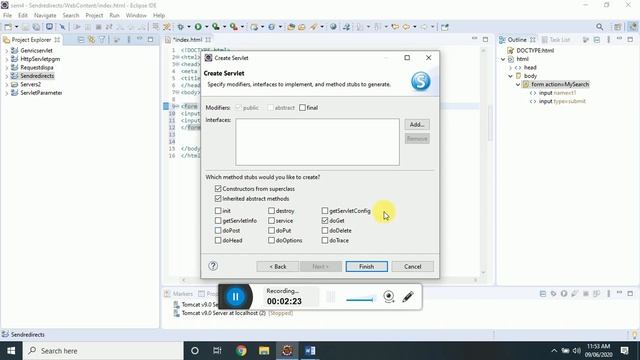Expand the Sendredirects project
This screenshot has width=640, height=360.
pyautogui.click(x=7, y=76)
